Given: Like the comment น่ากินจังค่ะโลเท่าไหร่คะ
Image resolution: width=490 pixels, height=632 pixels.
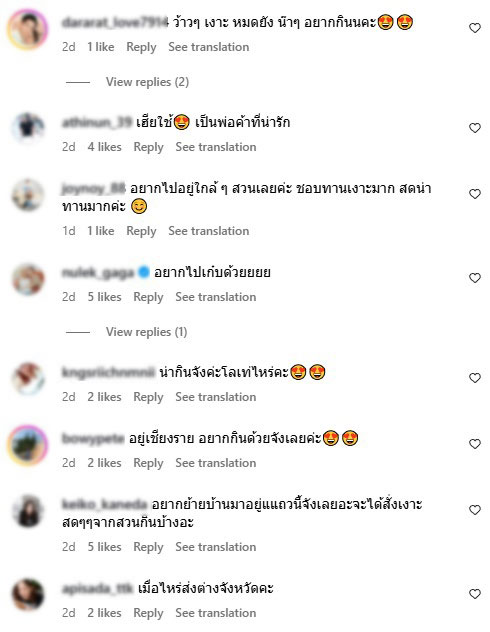Looking at the screenshot, I should click(x=475, y=378).
